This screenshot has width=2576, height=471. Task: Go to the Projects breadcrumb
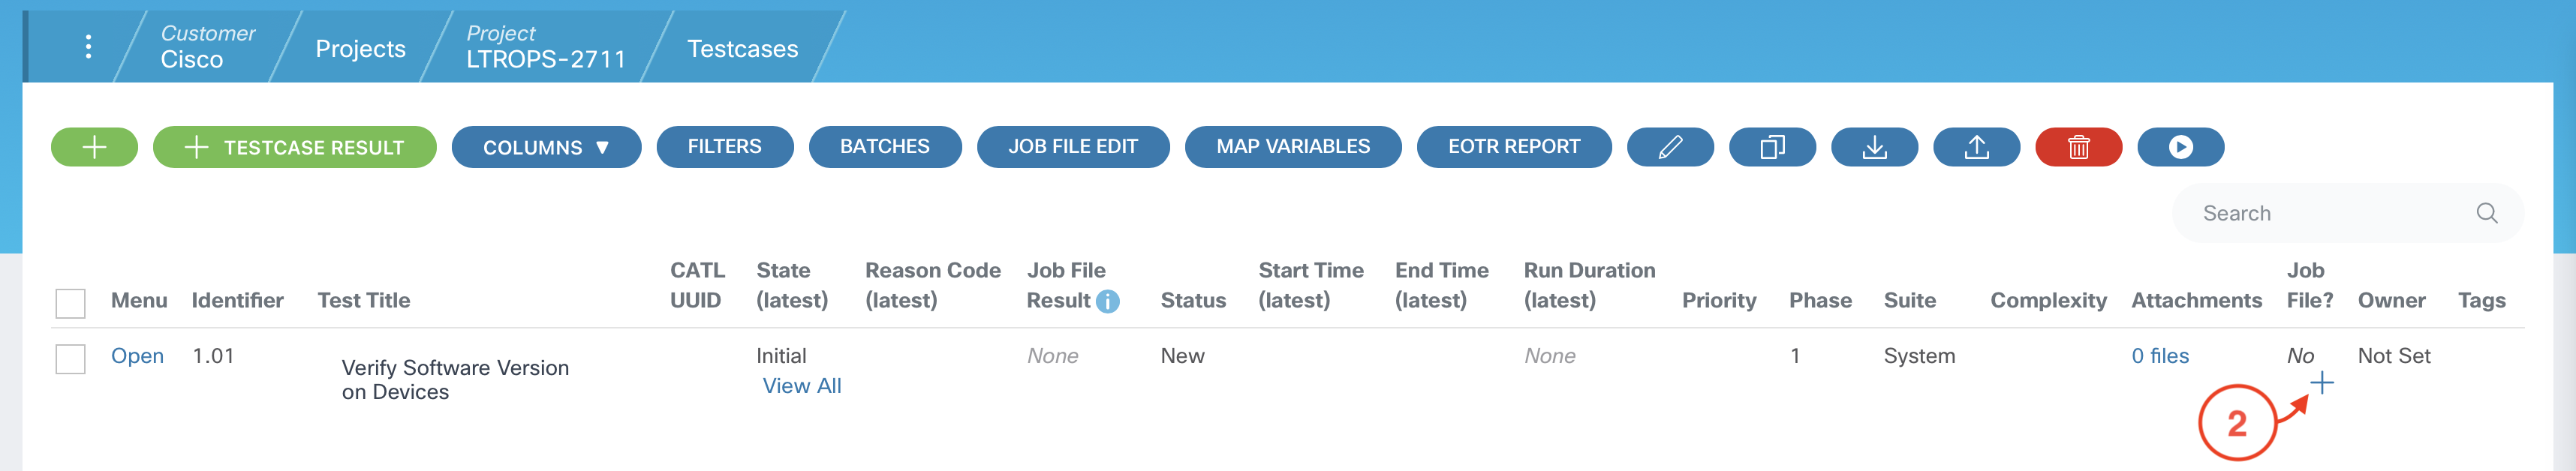point(360,49)
